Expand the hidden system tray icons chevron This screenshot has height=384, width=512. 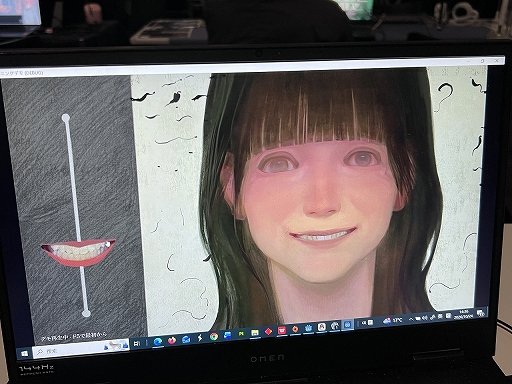click(x=411, y=319)
